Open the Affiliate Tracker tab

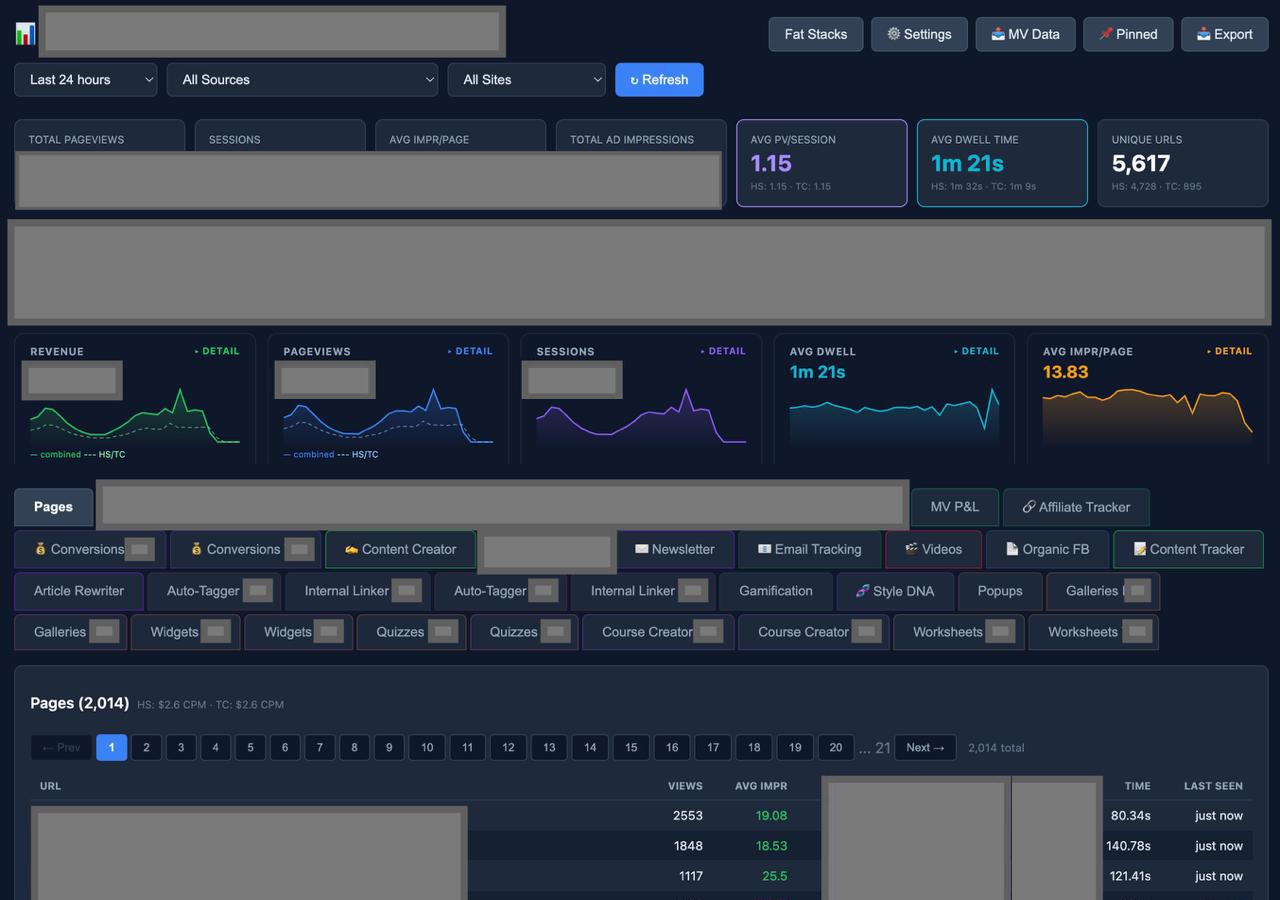[x=1075, y=507]
